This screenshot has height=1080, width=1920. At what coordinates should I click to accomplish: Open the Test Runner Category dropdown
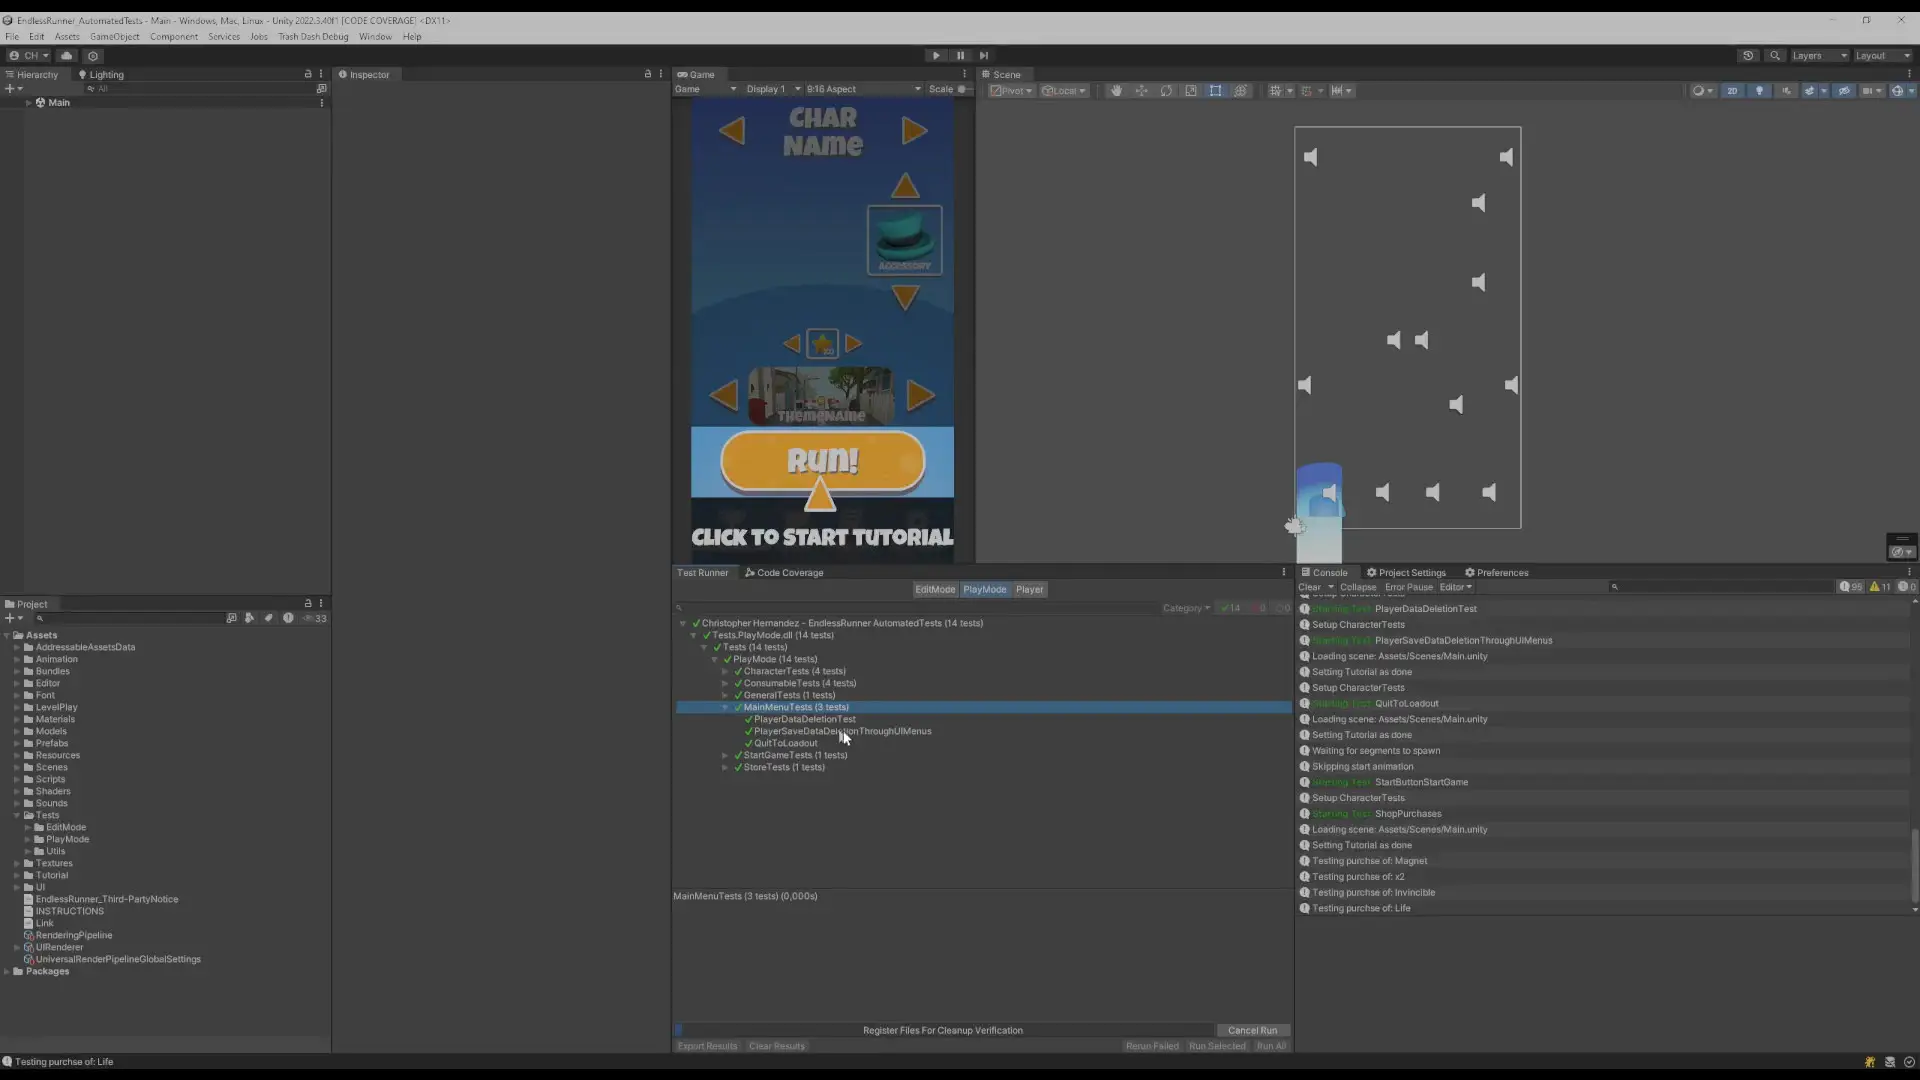[x=1186, y=609]
